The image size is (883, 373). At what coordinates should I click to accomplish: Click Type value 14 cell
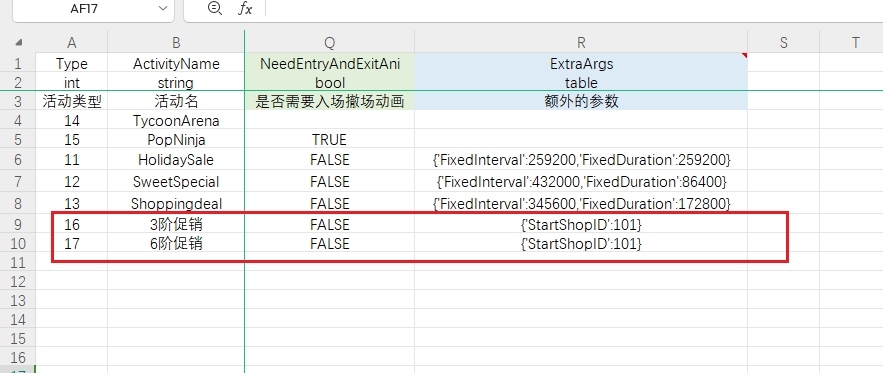tap(72, 121)
